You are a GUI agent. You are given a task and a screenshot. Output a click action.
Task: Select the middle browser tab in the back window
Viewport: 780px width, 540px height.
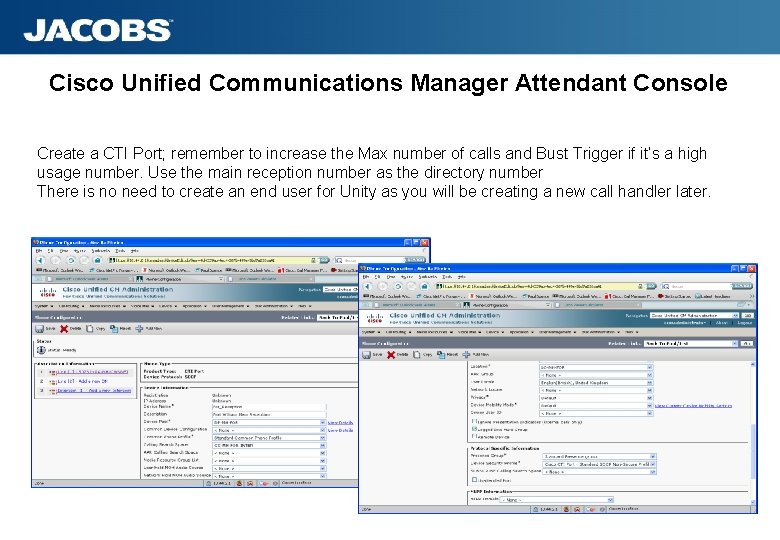click(x=180, y=279)
